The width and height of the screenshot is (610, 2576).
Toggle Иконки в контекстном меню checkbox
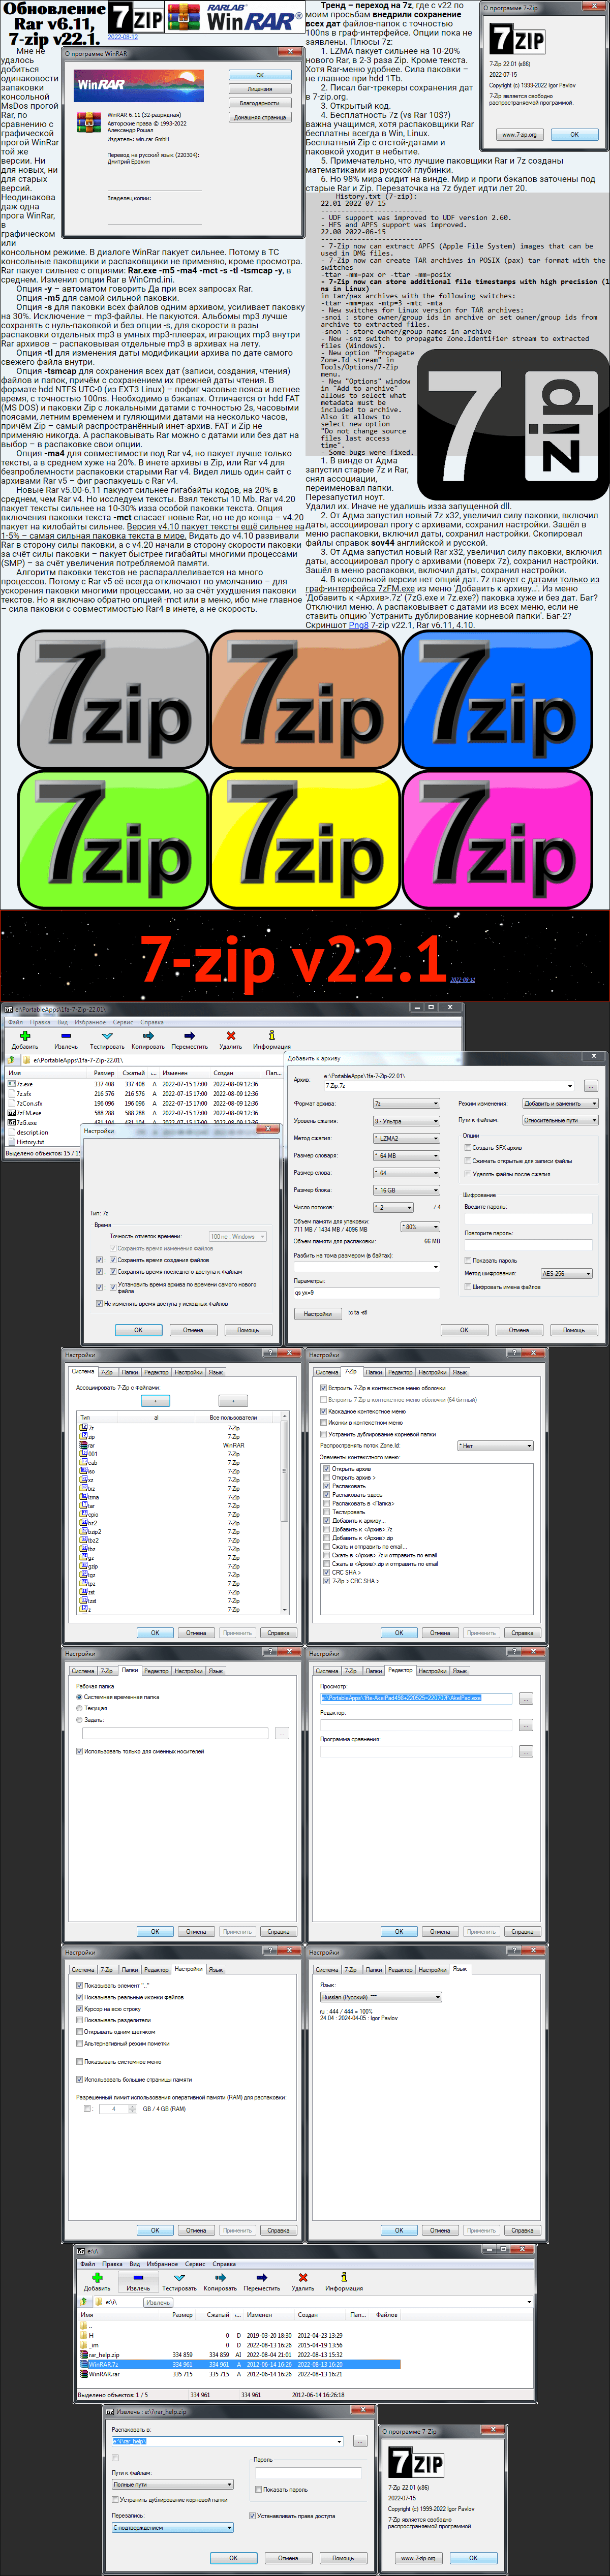click(324, 1422)
